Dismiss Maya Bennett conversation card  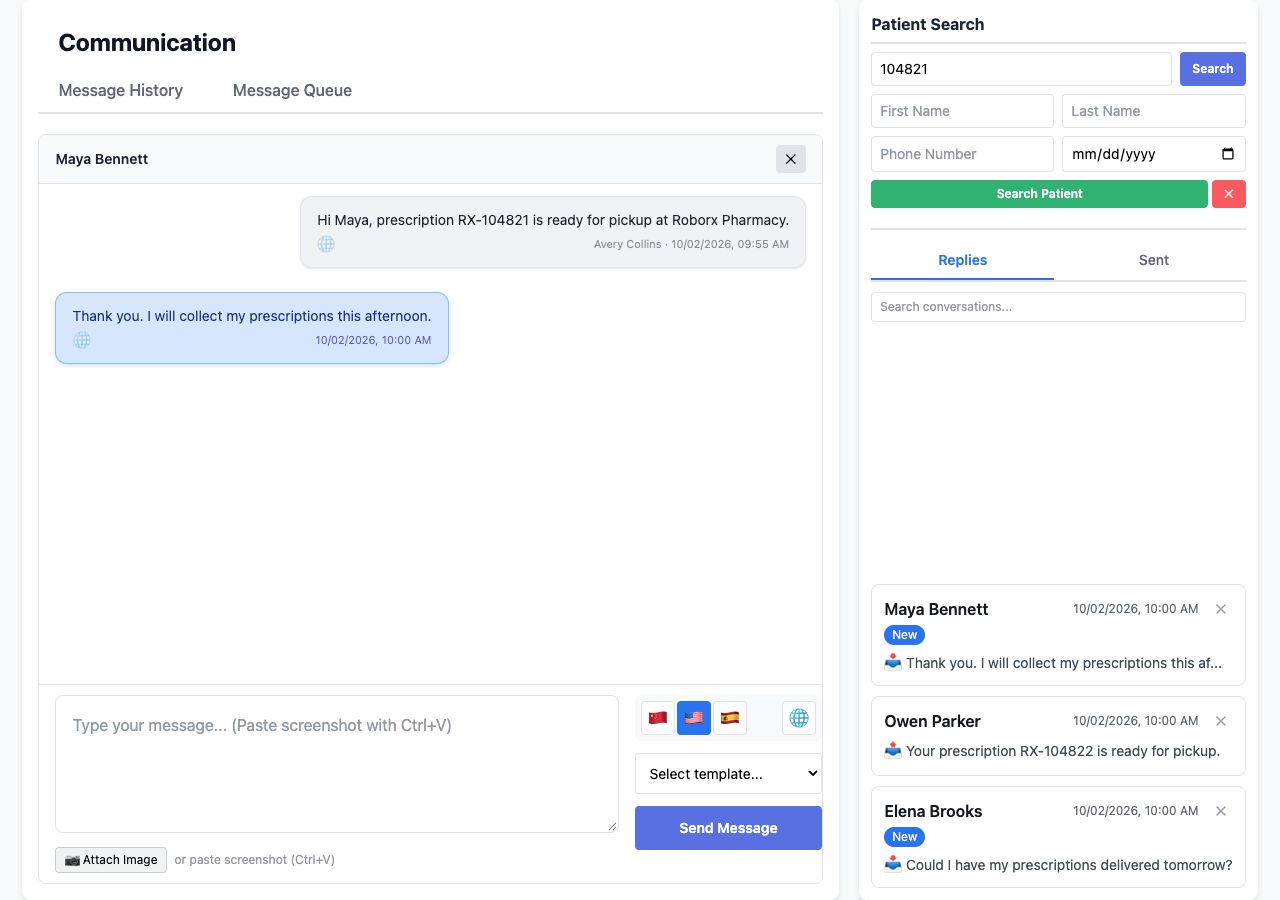[x=1221, y=609]
